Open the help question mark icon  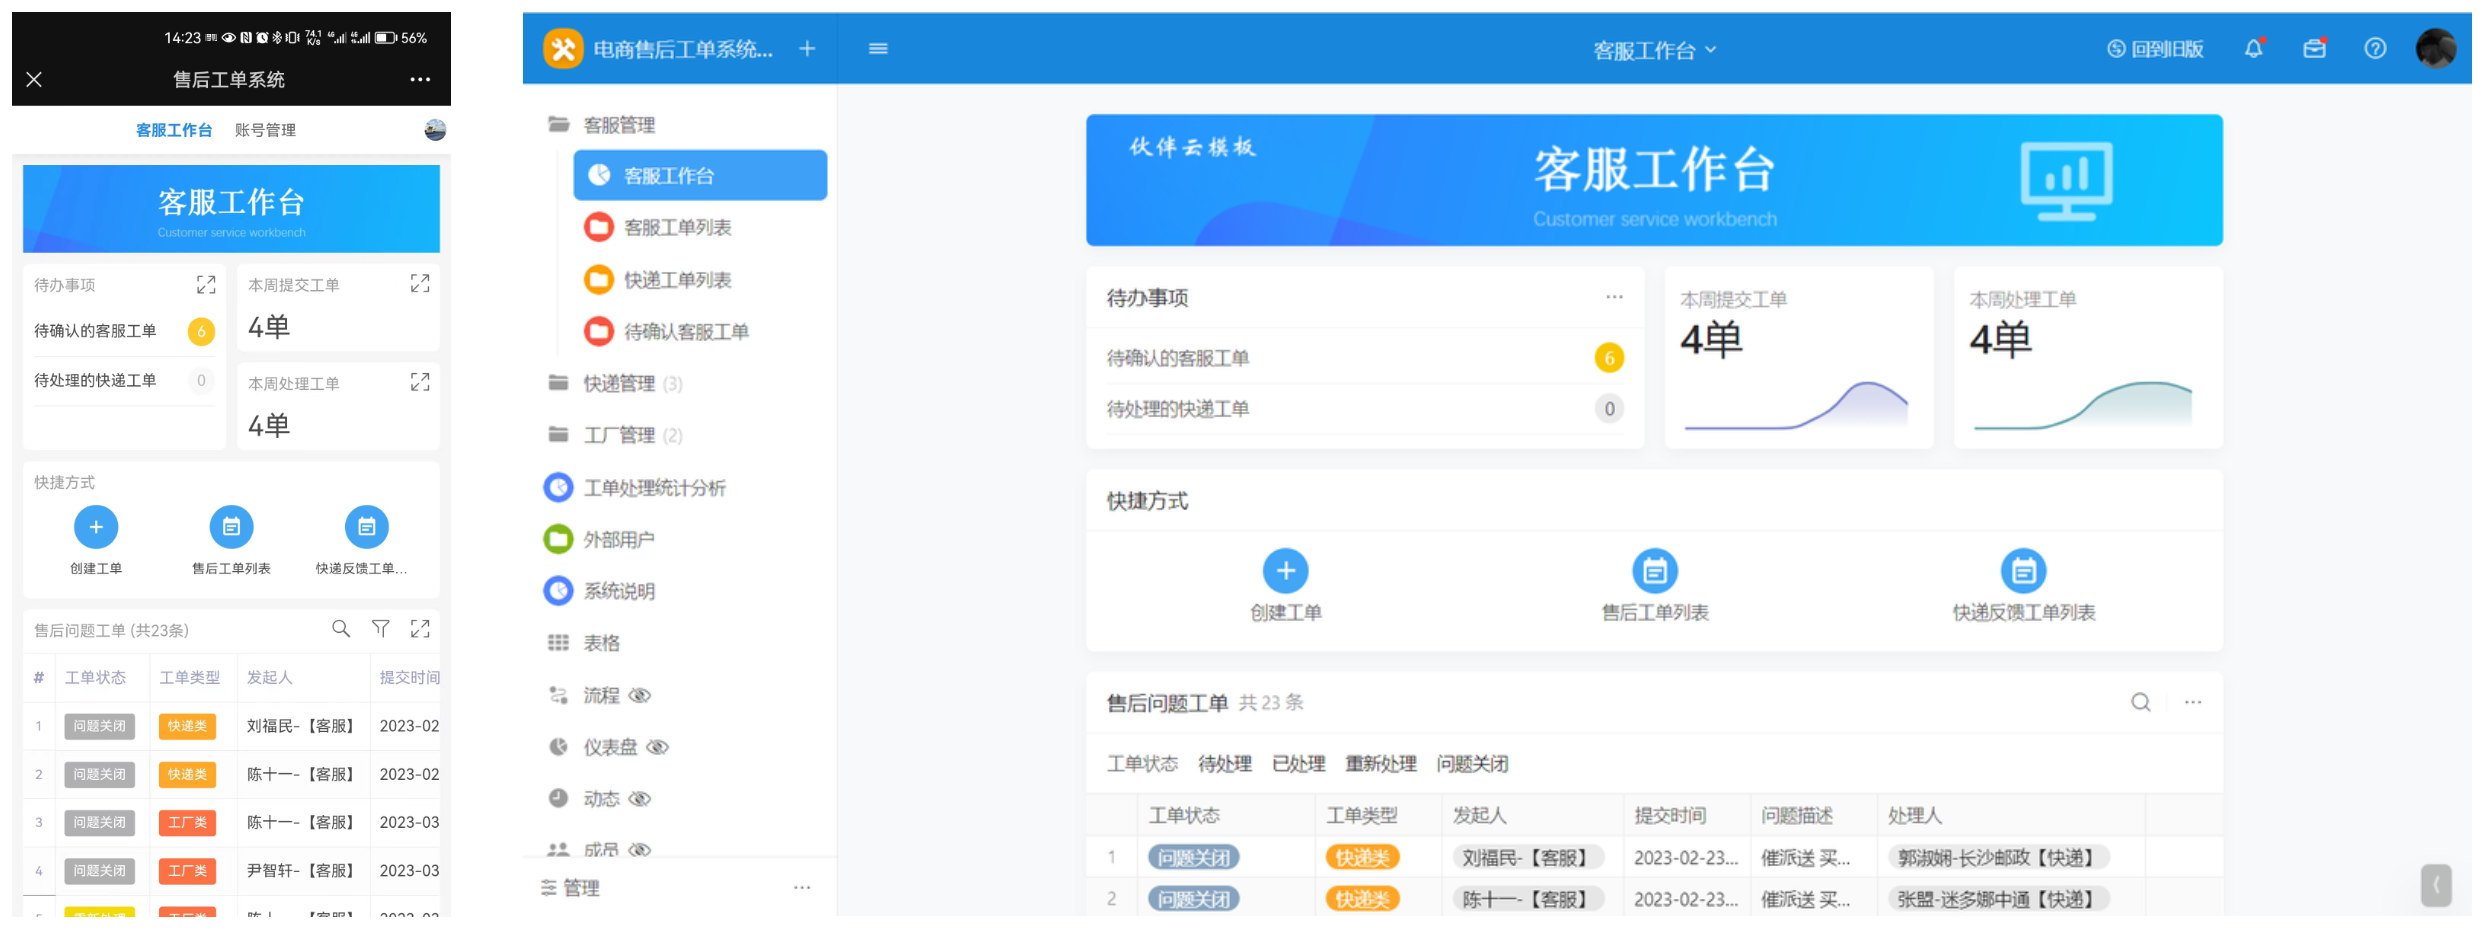click(2375, 48)
